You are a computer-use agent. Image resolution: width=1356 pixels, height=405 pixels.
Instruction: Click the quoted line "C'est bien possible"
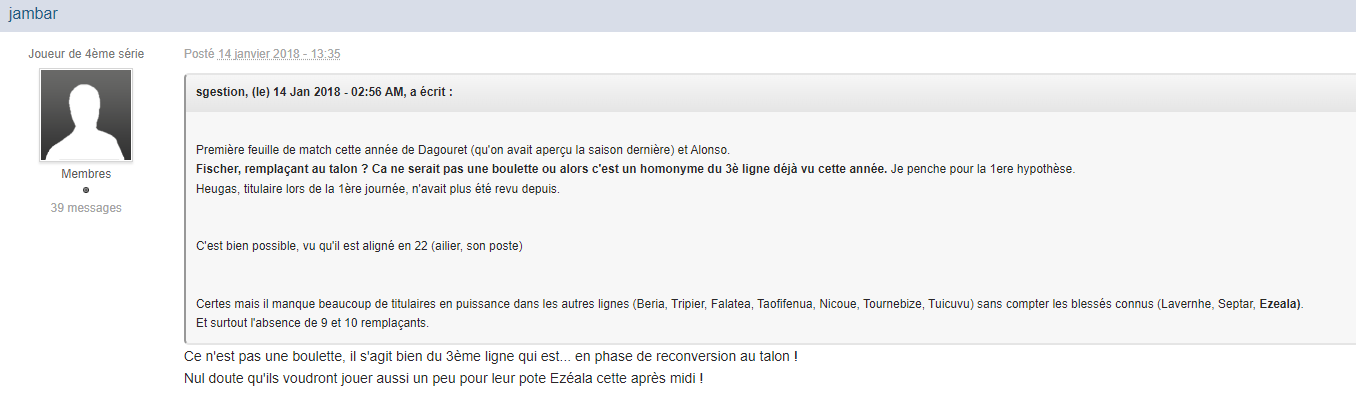359,246
